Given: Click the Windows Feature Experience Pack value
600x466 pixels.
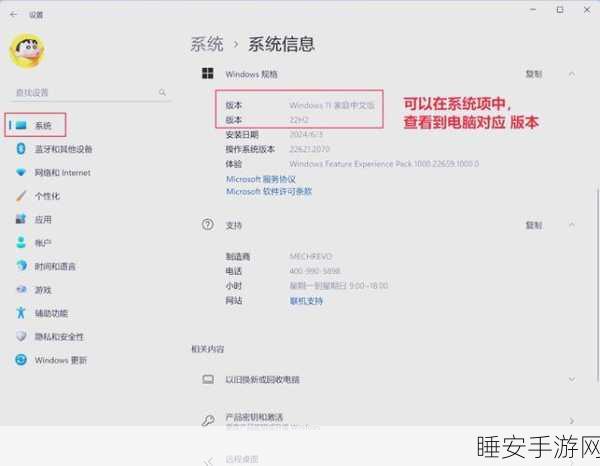Looking at the screenshot, I should click(x=384, y=164).
